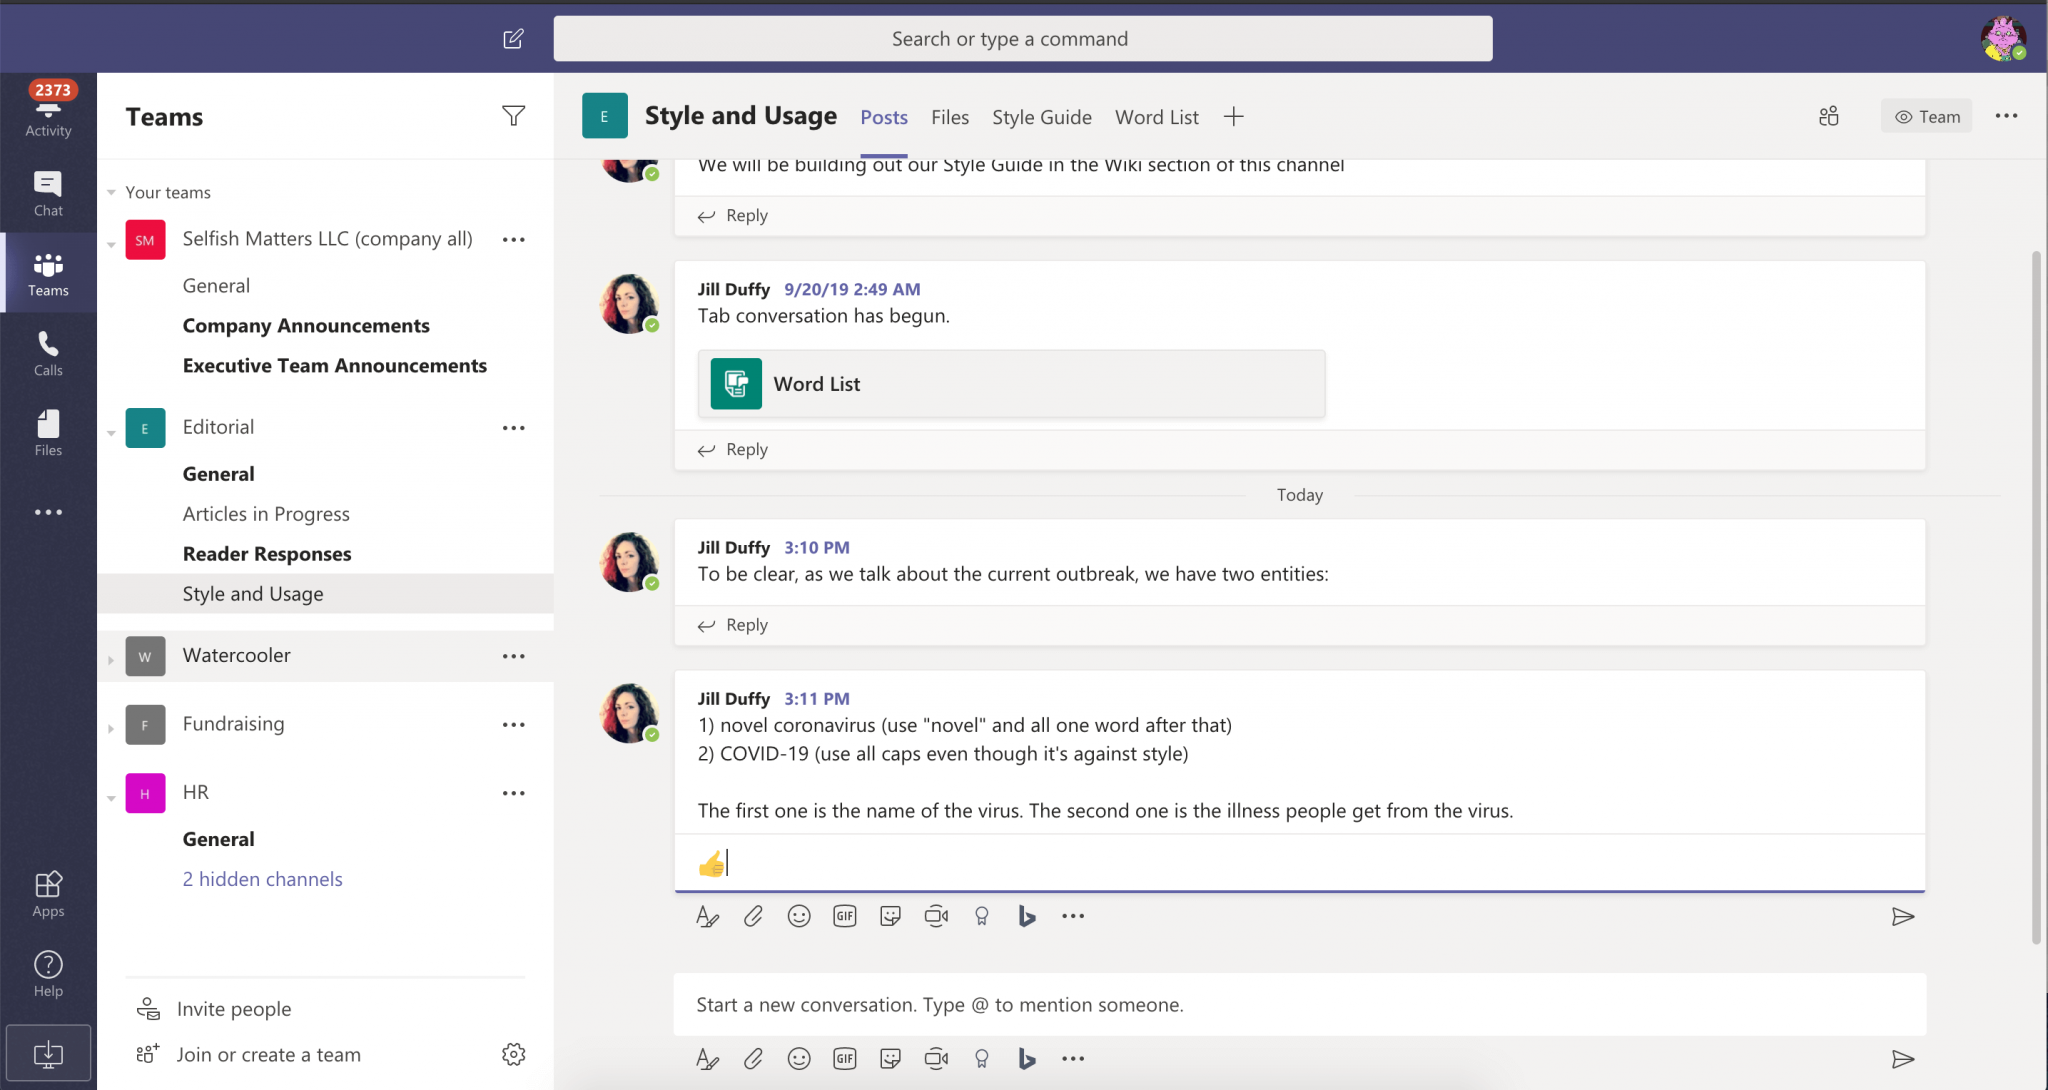Click Bing icon in reply toolbar
Viewport: 2048px width, 1090px height.
[x=1026, y=916]
